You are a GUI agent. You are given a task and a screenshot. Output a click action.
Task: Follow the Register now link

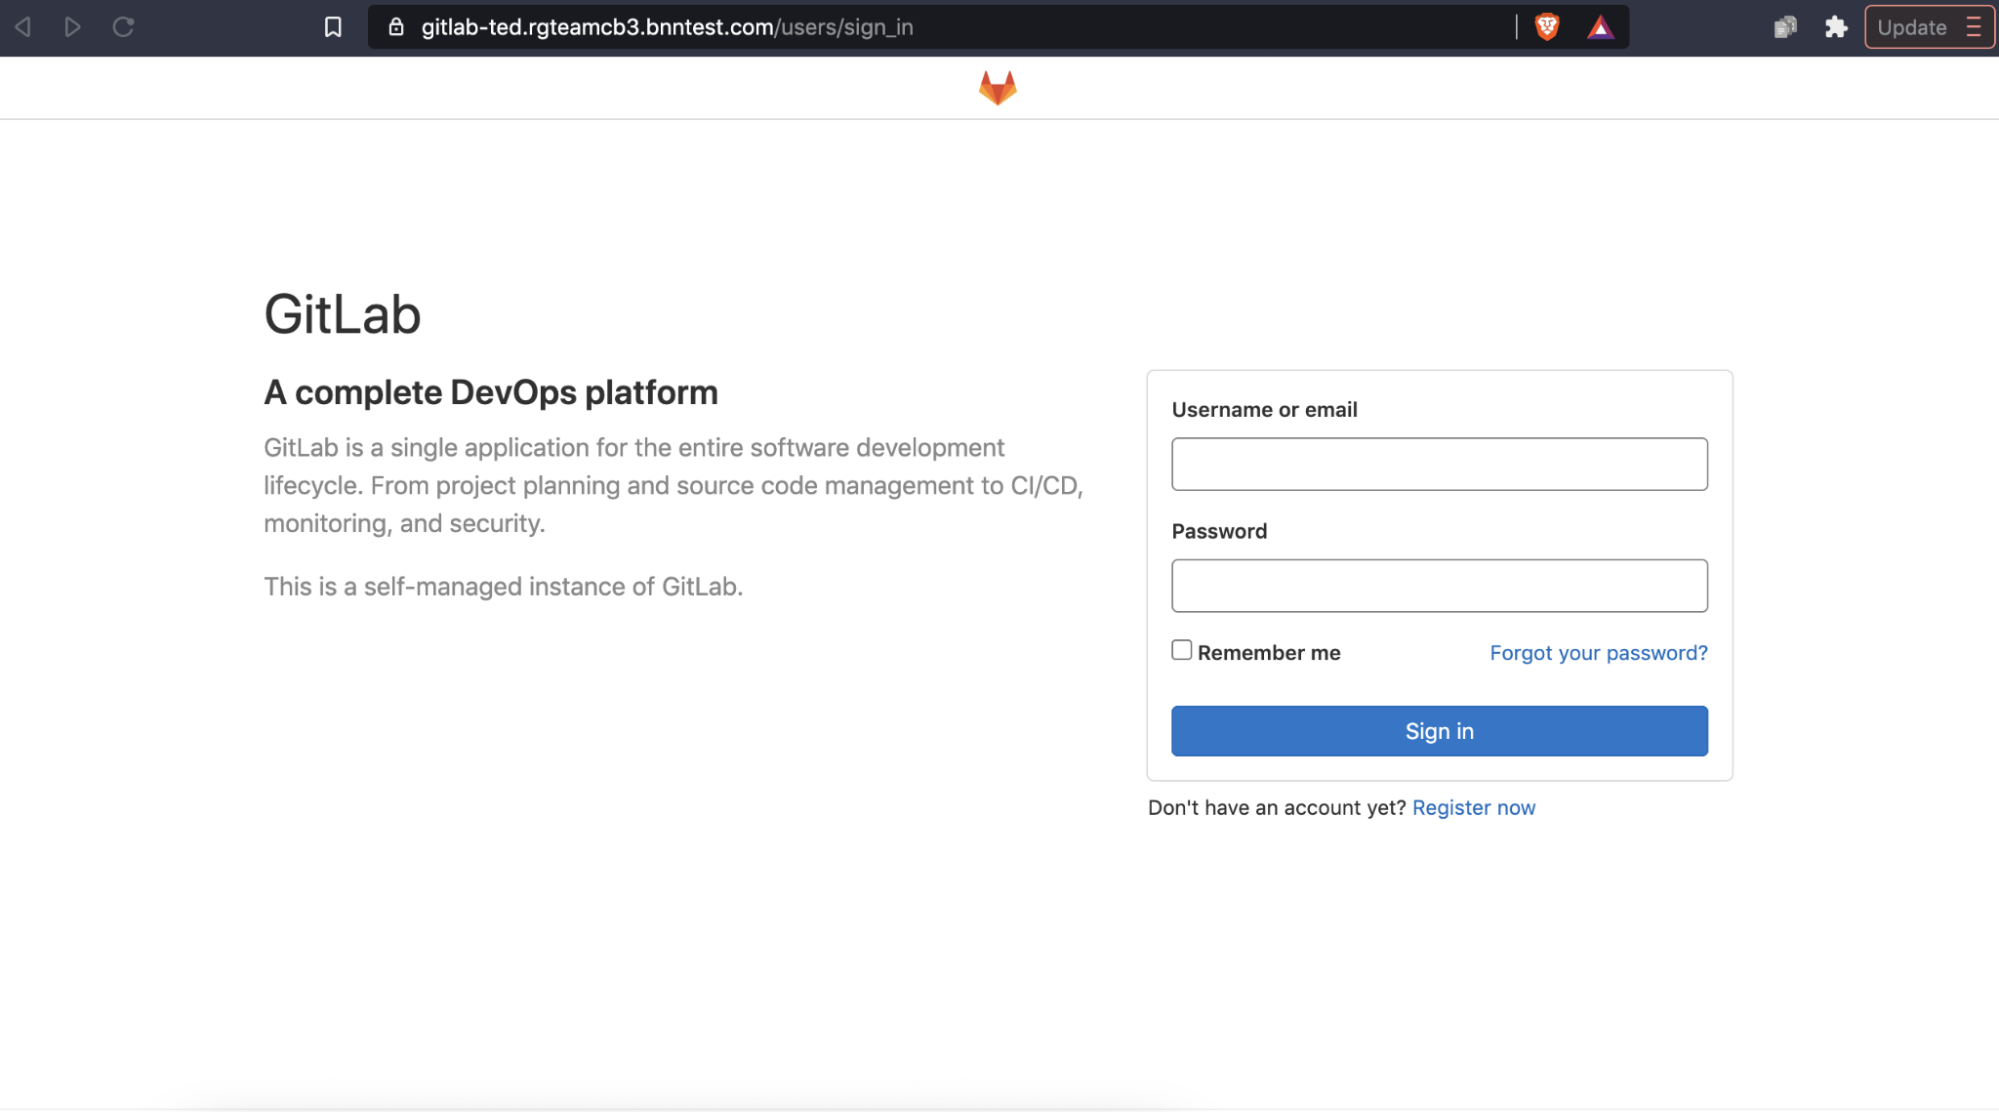coord(1473,808)
